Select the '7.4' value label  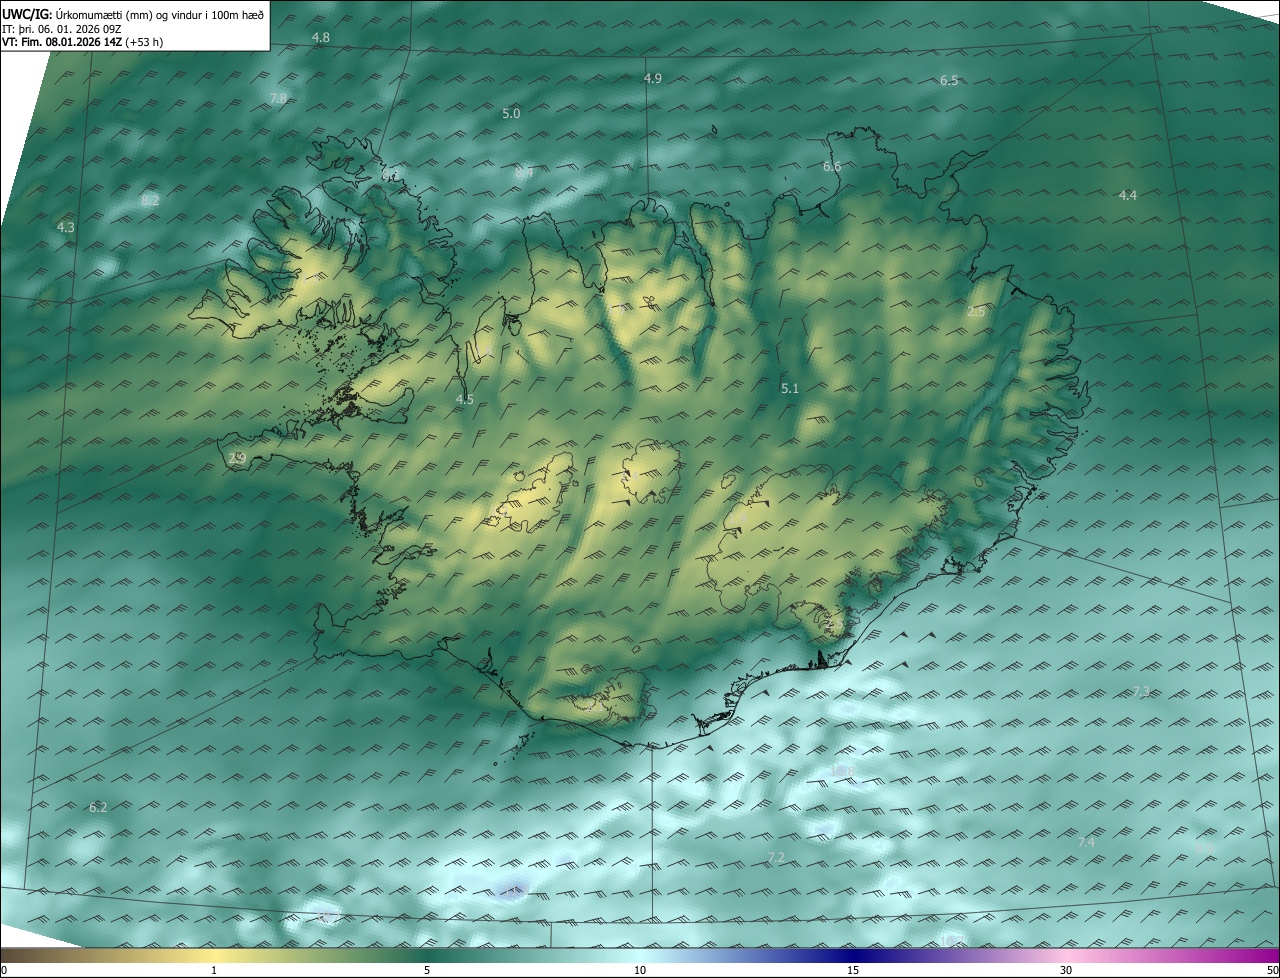tap(1086, 843)
